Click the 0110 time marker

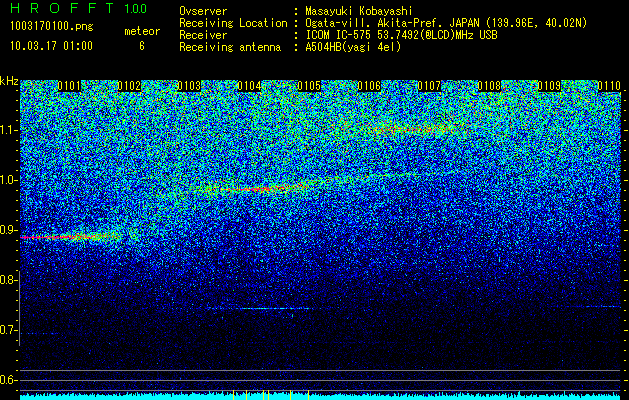click(609, 86)
